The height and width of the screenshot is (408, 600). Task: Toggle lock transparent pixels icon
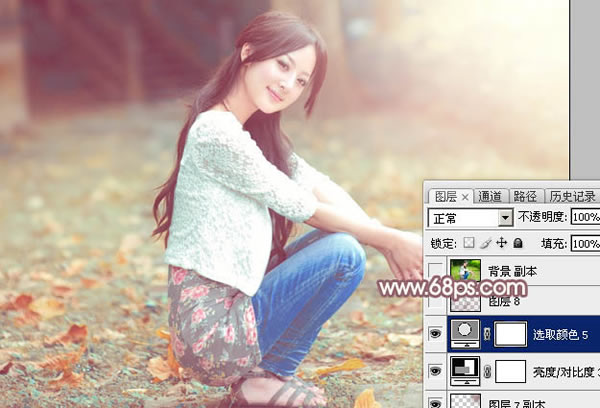469,243
